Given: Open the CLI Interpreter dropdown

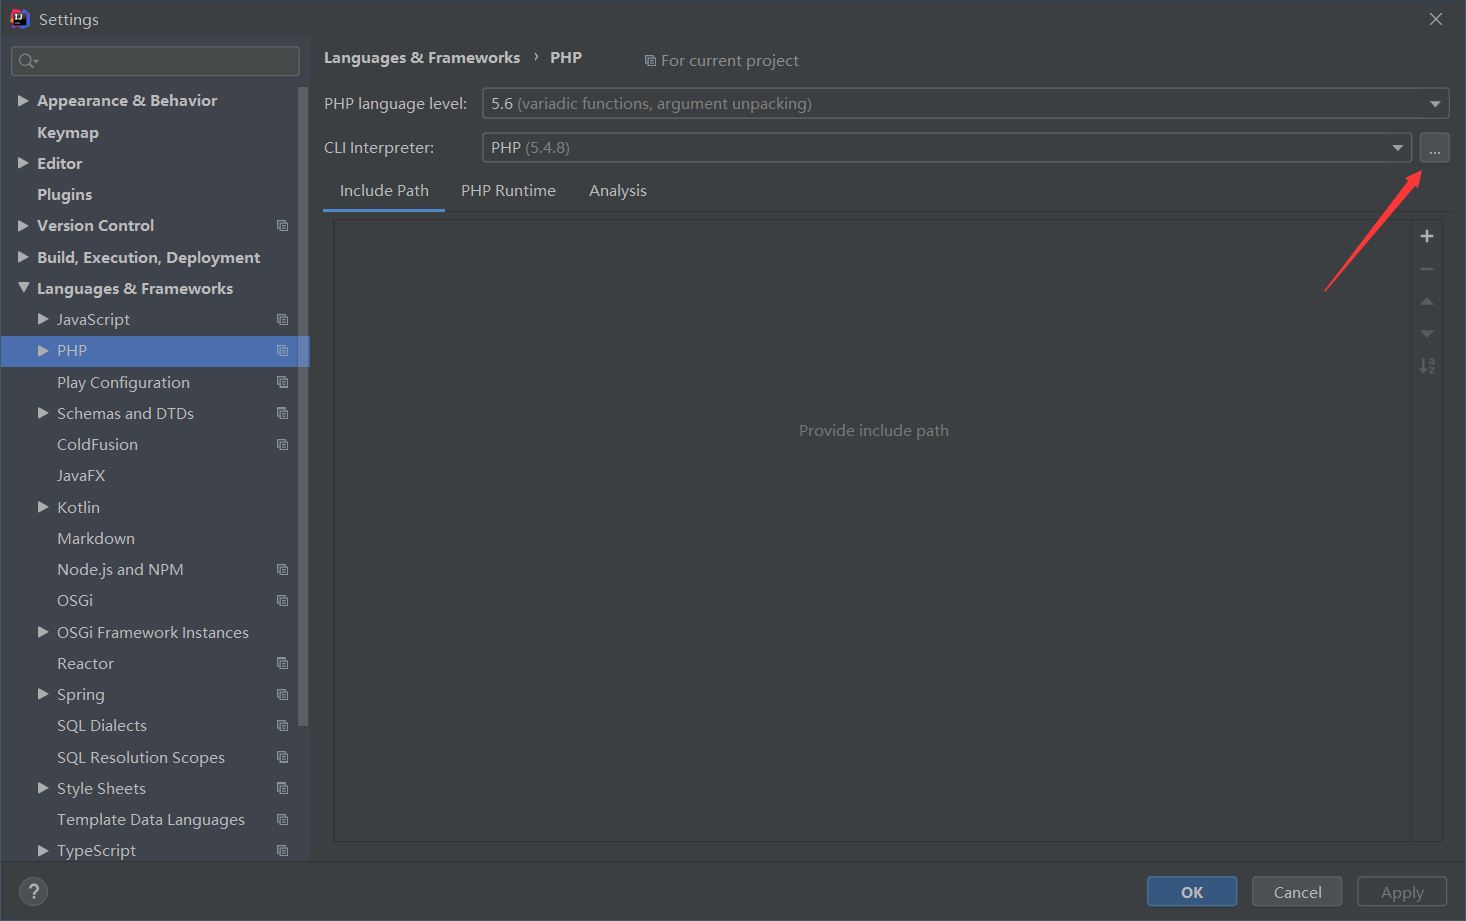Looking at the screenshot, I should pyautogui.click(x=1399, y=147).
